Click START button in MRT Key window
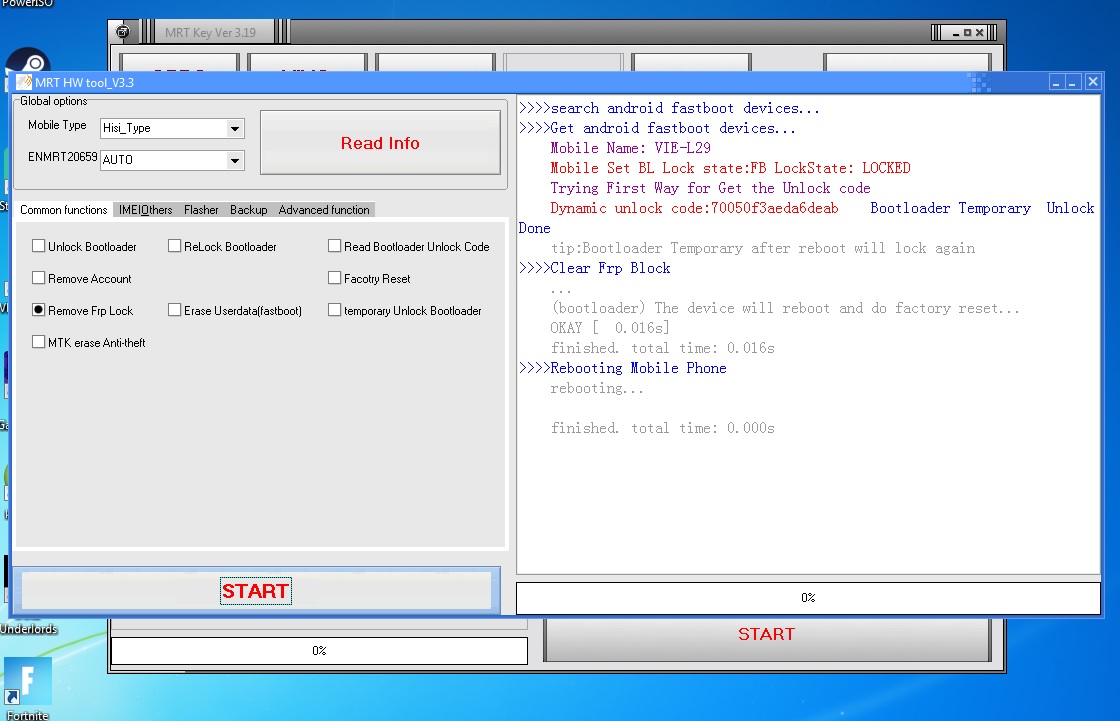1120x721 pixels. (x=766, y=636)
